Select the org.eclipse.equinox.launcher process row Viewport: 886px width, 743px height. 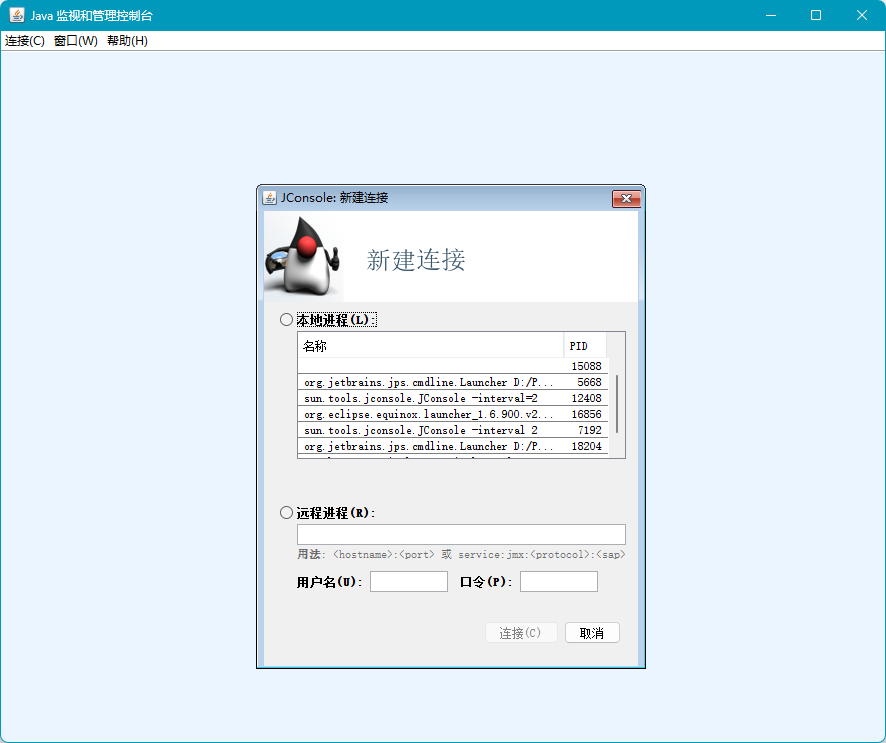click(x=453, y=414)
